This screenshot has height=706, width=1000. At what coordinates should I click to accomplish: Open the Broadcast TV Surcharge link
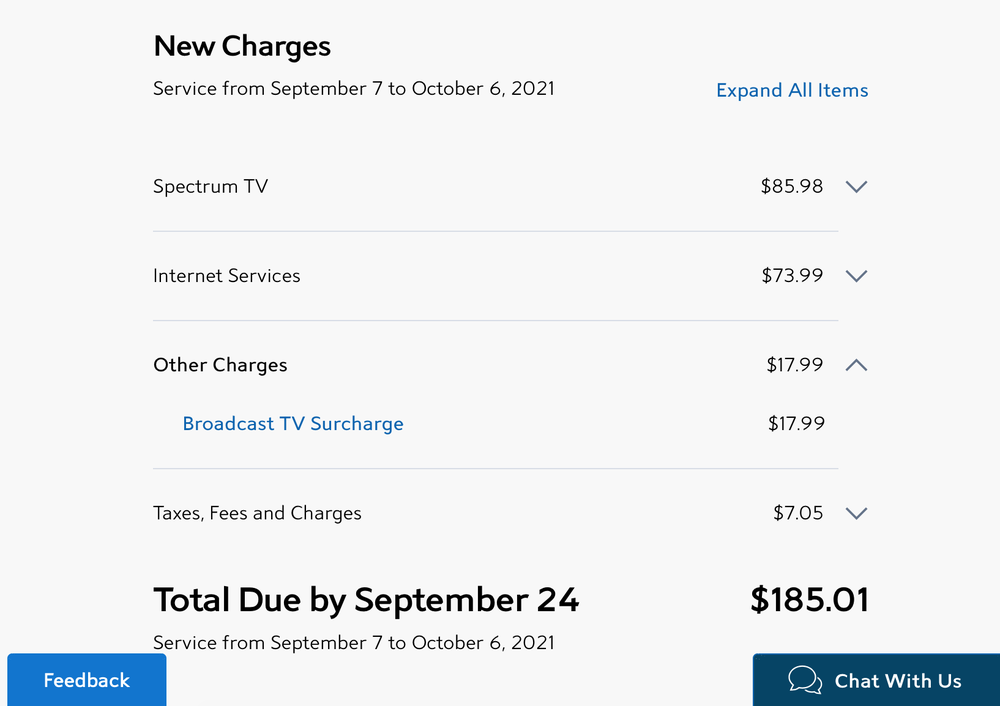(293, 424)
